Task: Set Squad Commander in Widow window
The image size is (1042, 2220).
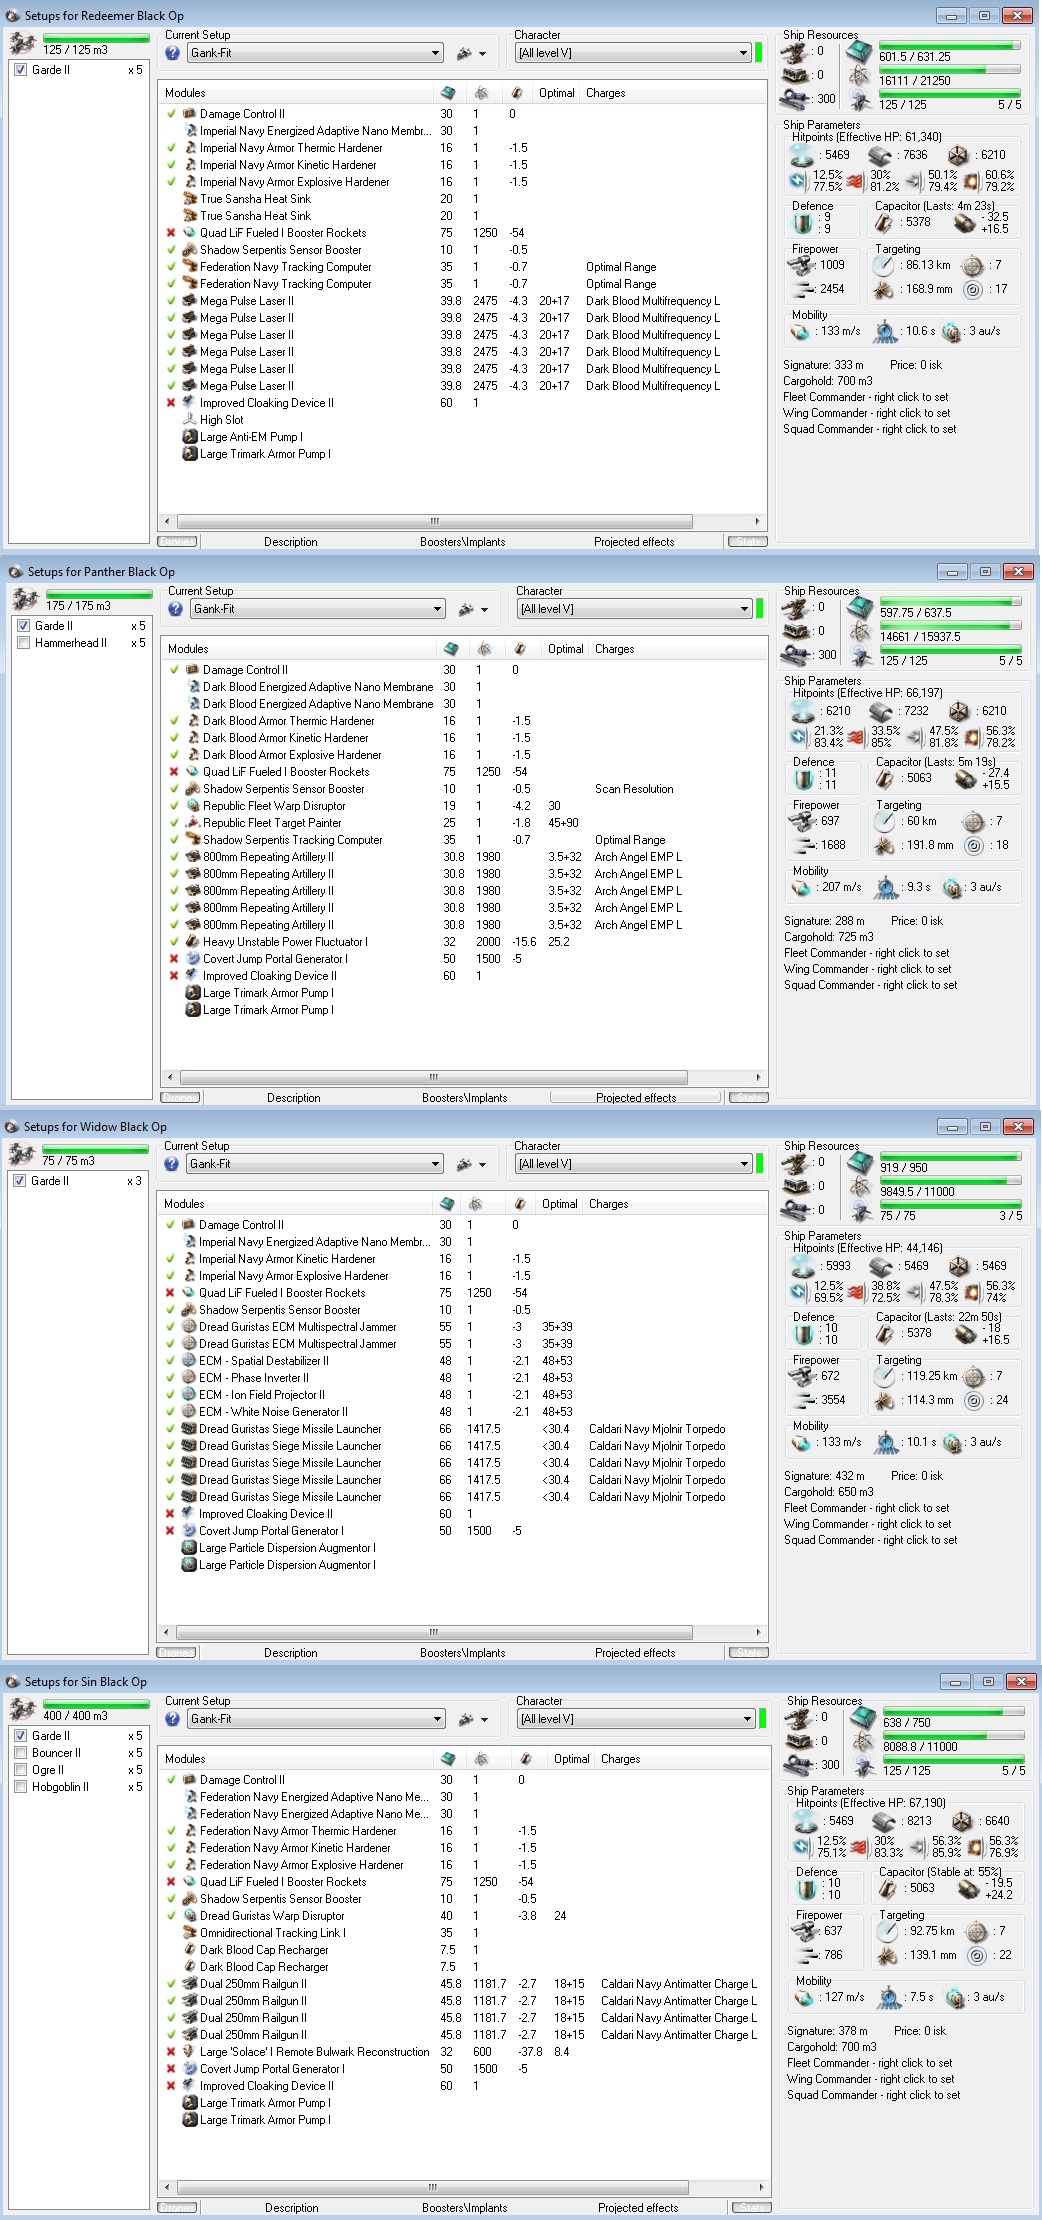Action: pyautogui.click(x=870, y=1540)
